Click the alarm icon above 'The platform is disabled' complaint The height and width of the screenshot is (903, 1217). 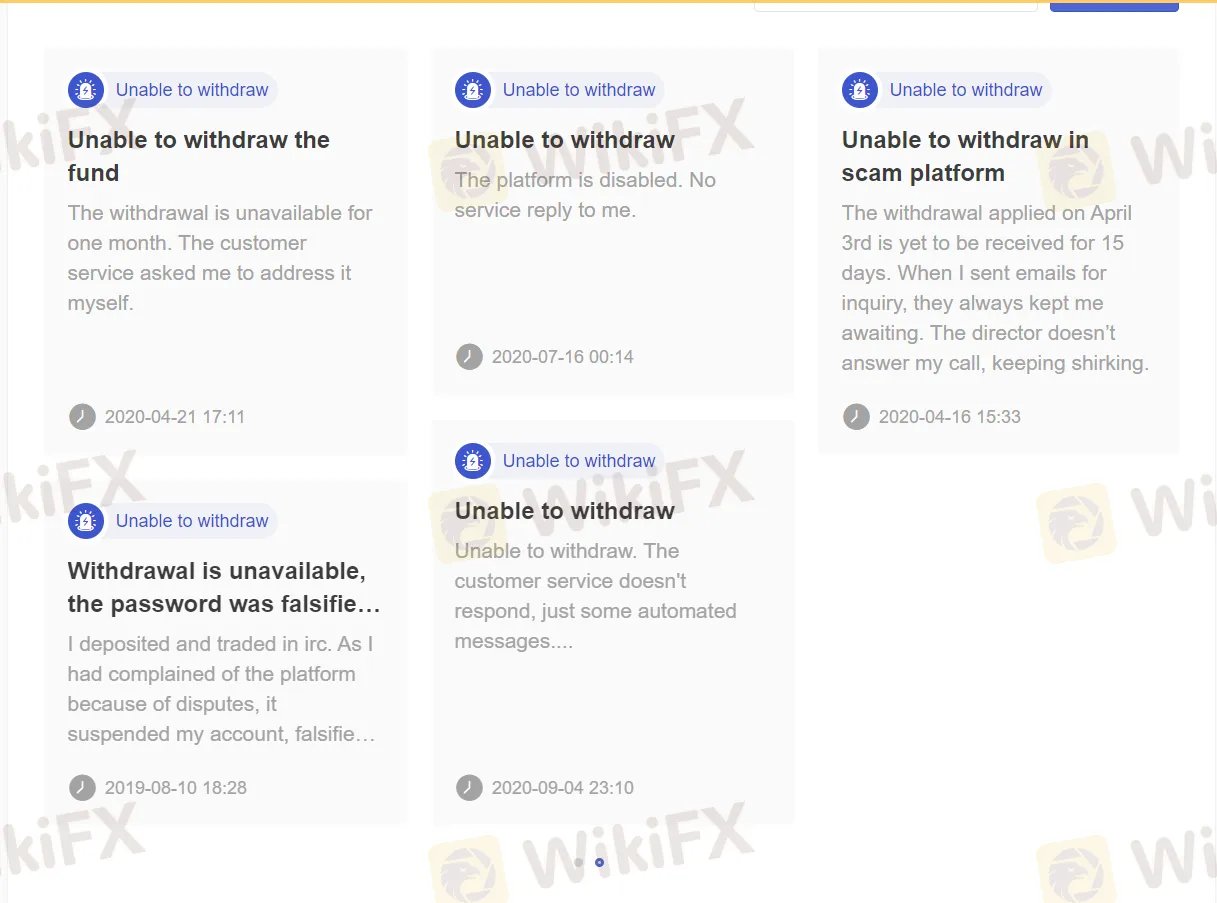tap(472, 89)
